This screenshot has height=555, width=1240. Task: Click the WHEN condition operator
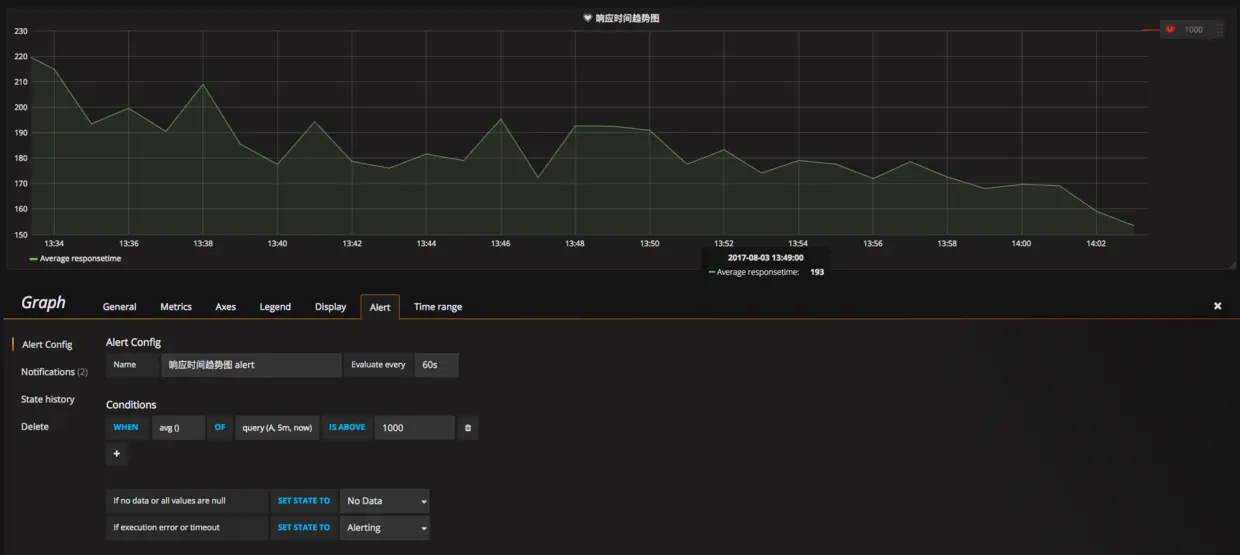click(126, 428)
